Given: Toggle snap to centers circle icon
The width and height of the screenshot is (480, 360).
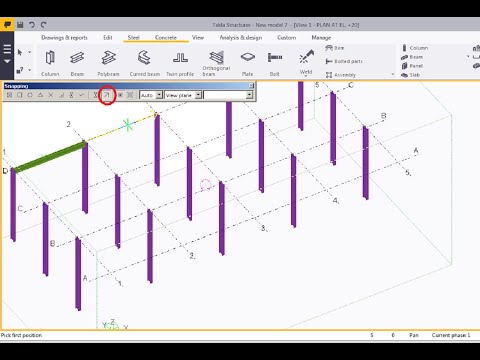Looking at the screenshot, I should pyautogui.click(x=30, y=95).
